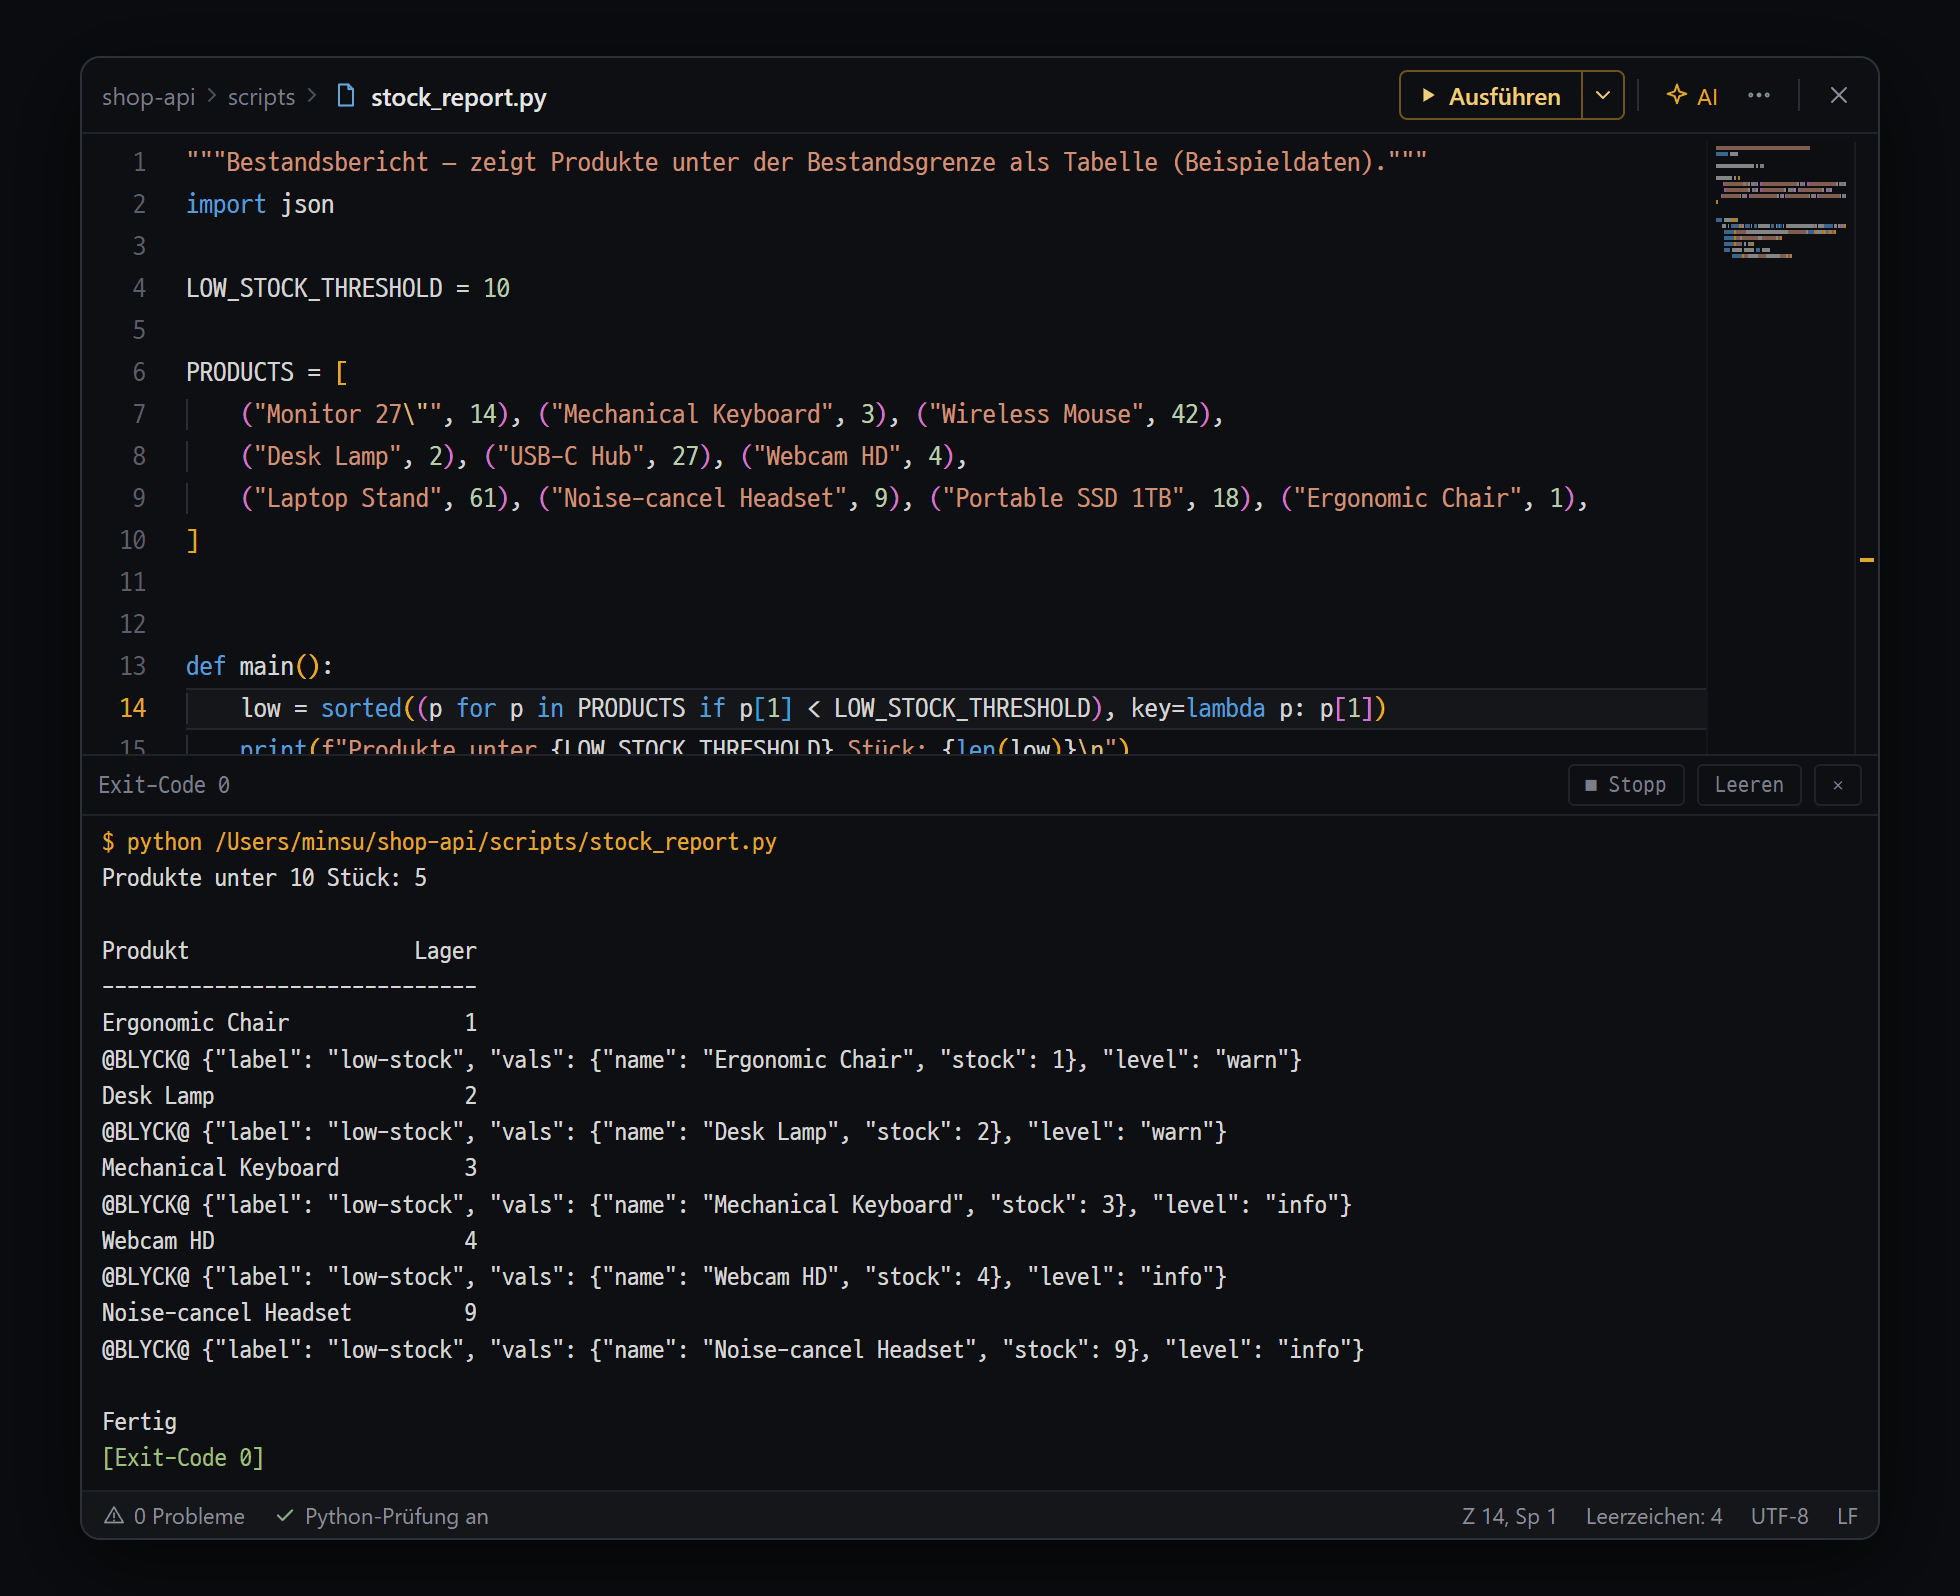Click line number 6 in the gutter
Screen dimensions: 1960x1596
point(139,372)
